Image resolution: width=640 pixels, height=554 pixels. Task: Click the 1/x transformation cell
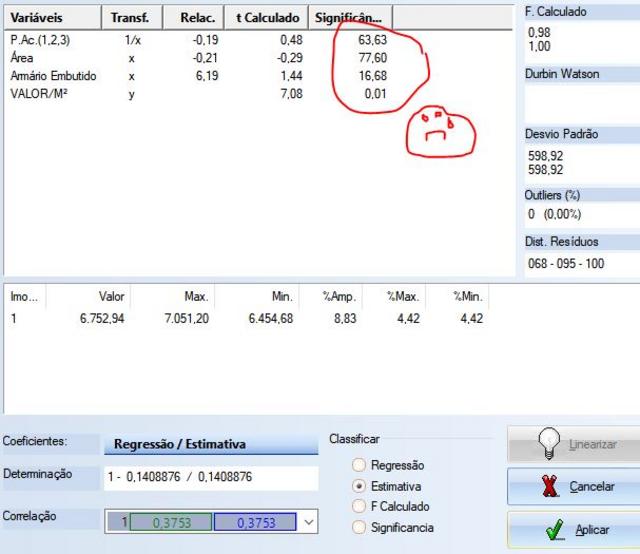click(133, 40)
